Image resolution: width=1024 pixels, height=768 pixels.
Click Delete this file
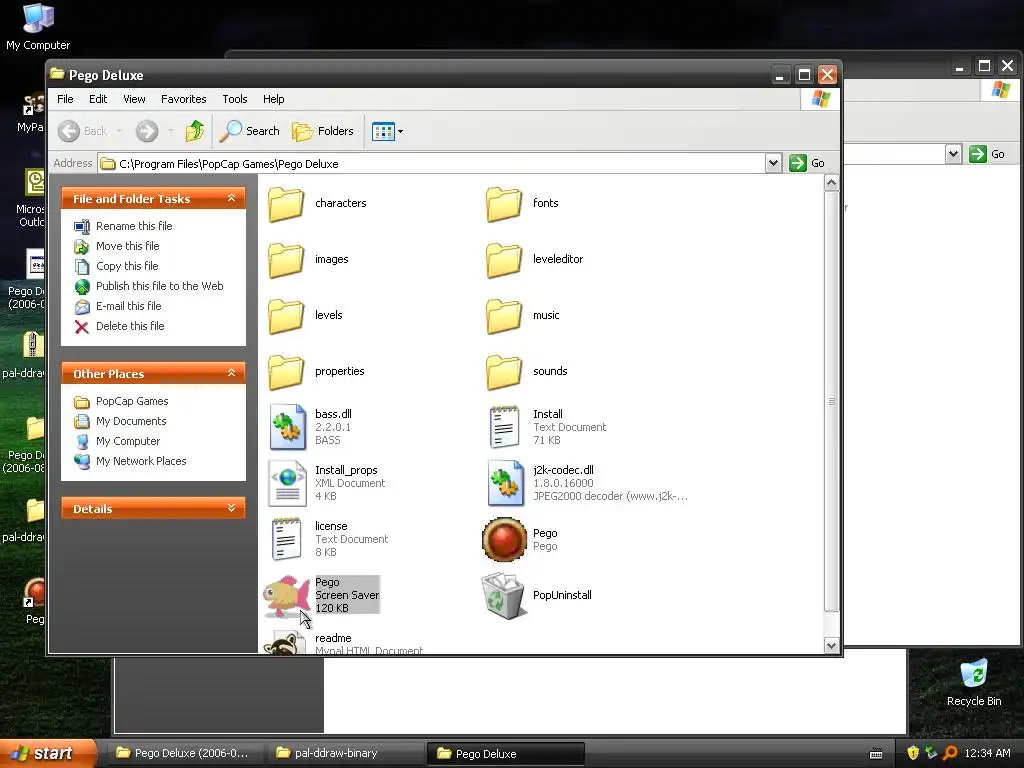coord(120,327)
